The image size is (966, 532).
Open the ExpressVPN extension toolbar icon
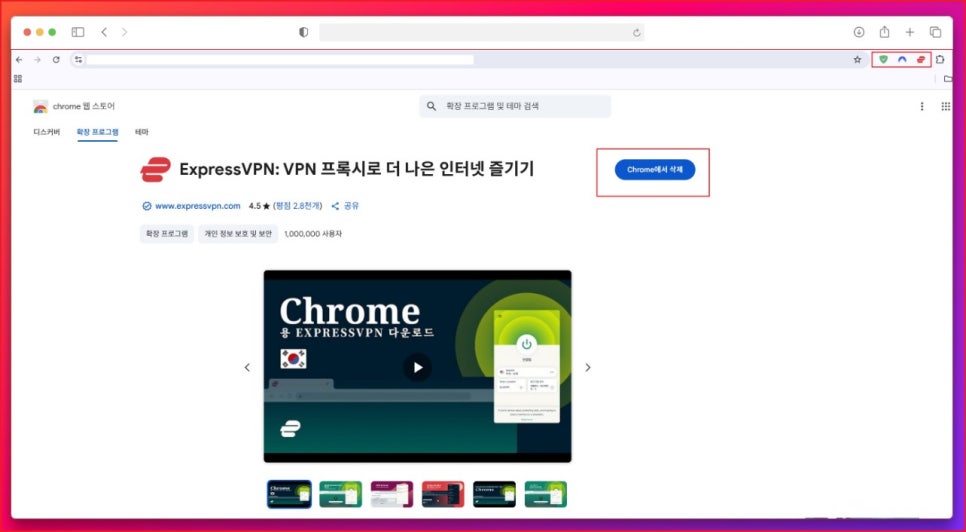pyautogui.click(x=920, y=60)
